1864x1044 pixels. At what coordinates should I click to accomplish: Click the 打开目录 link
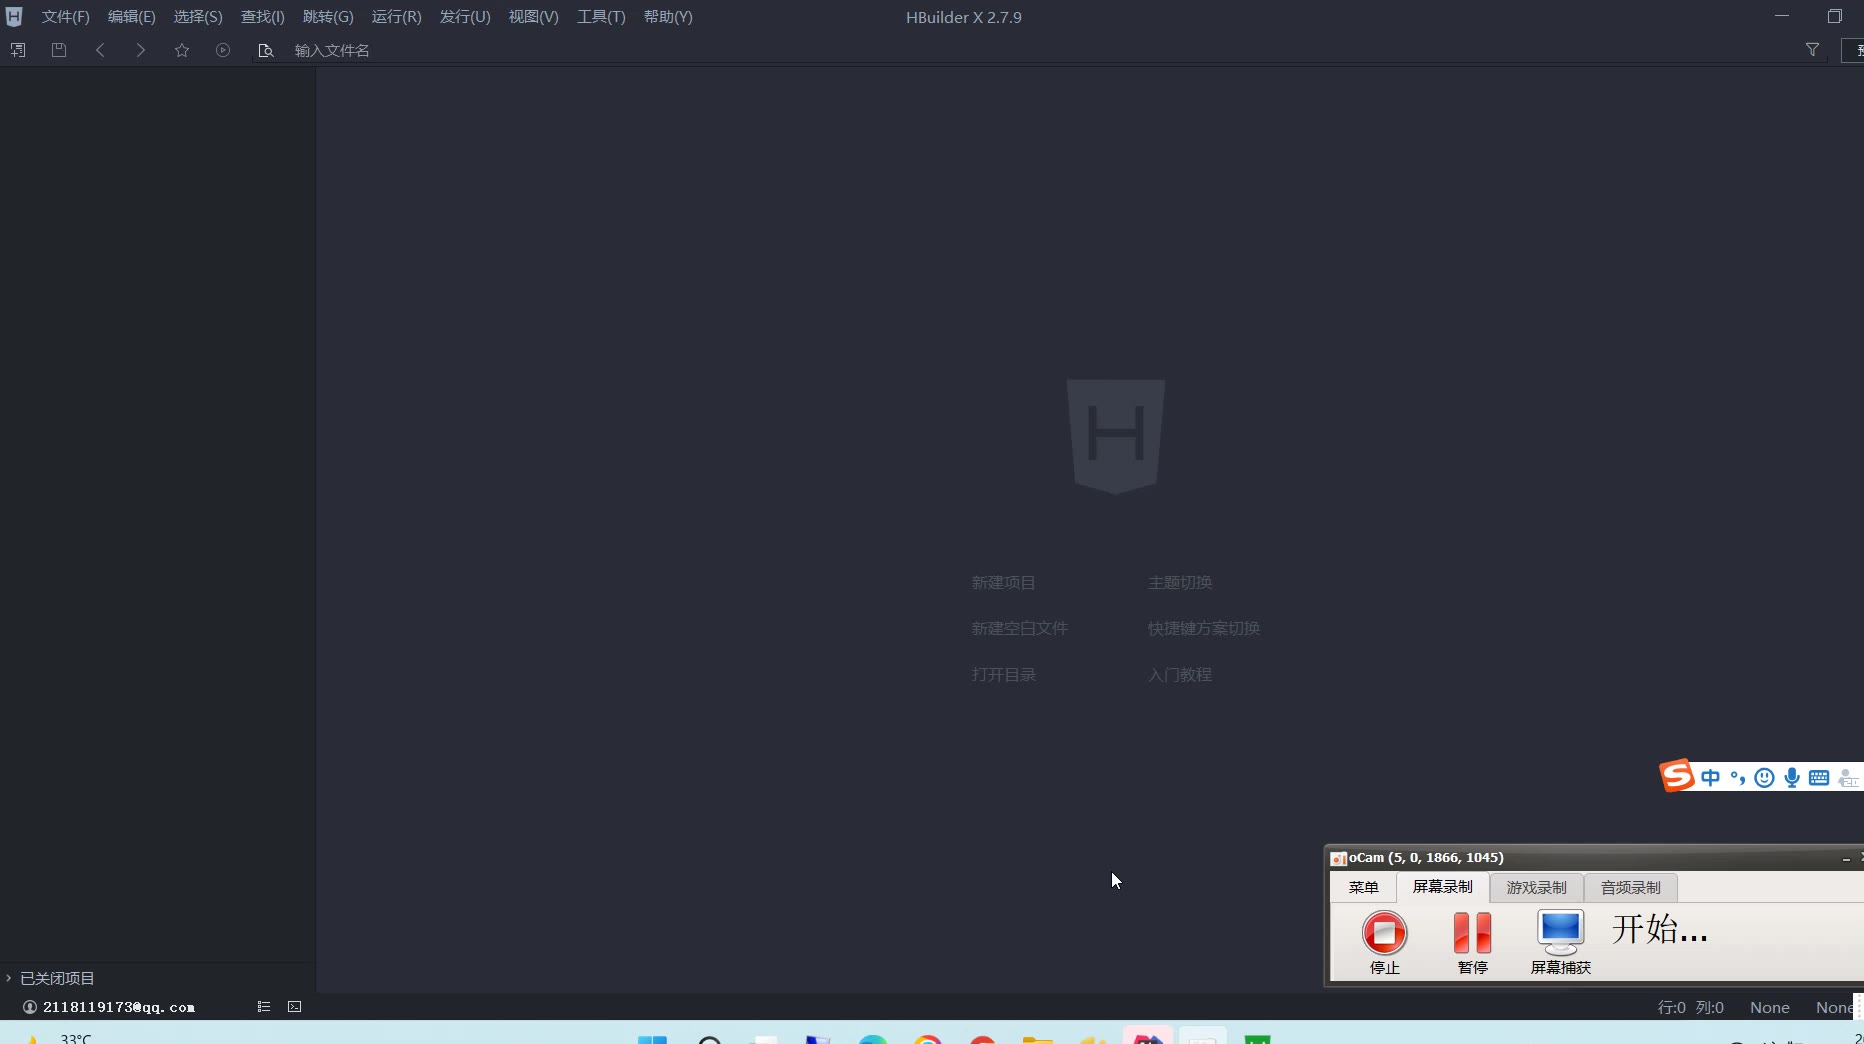click(x=1003, y=674)
